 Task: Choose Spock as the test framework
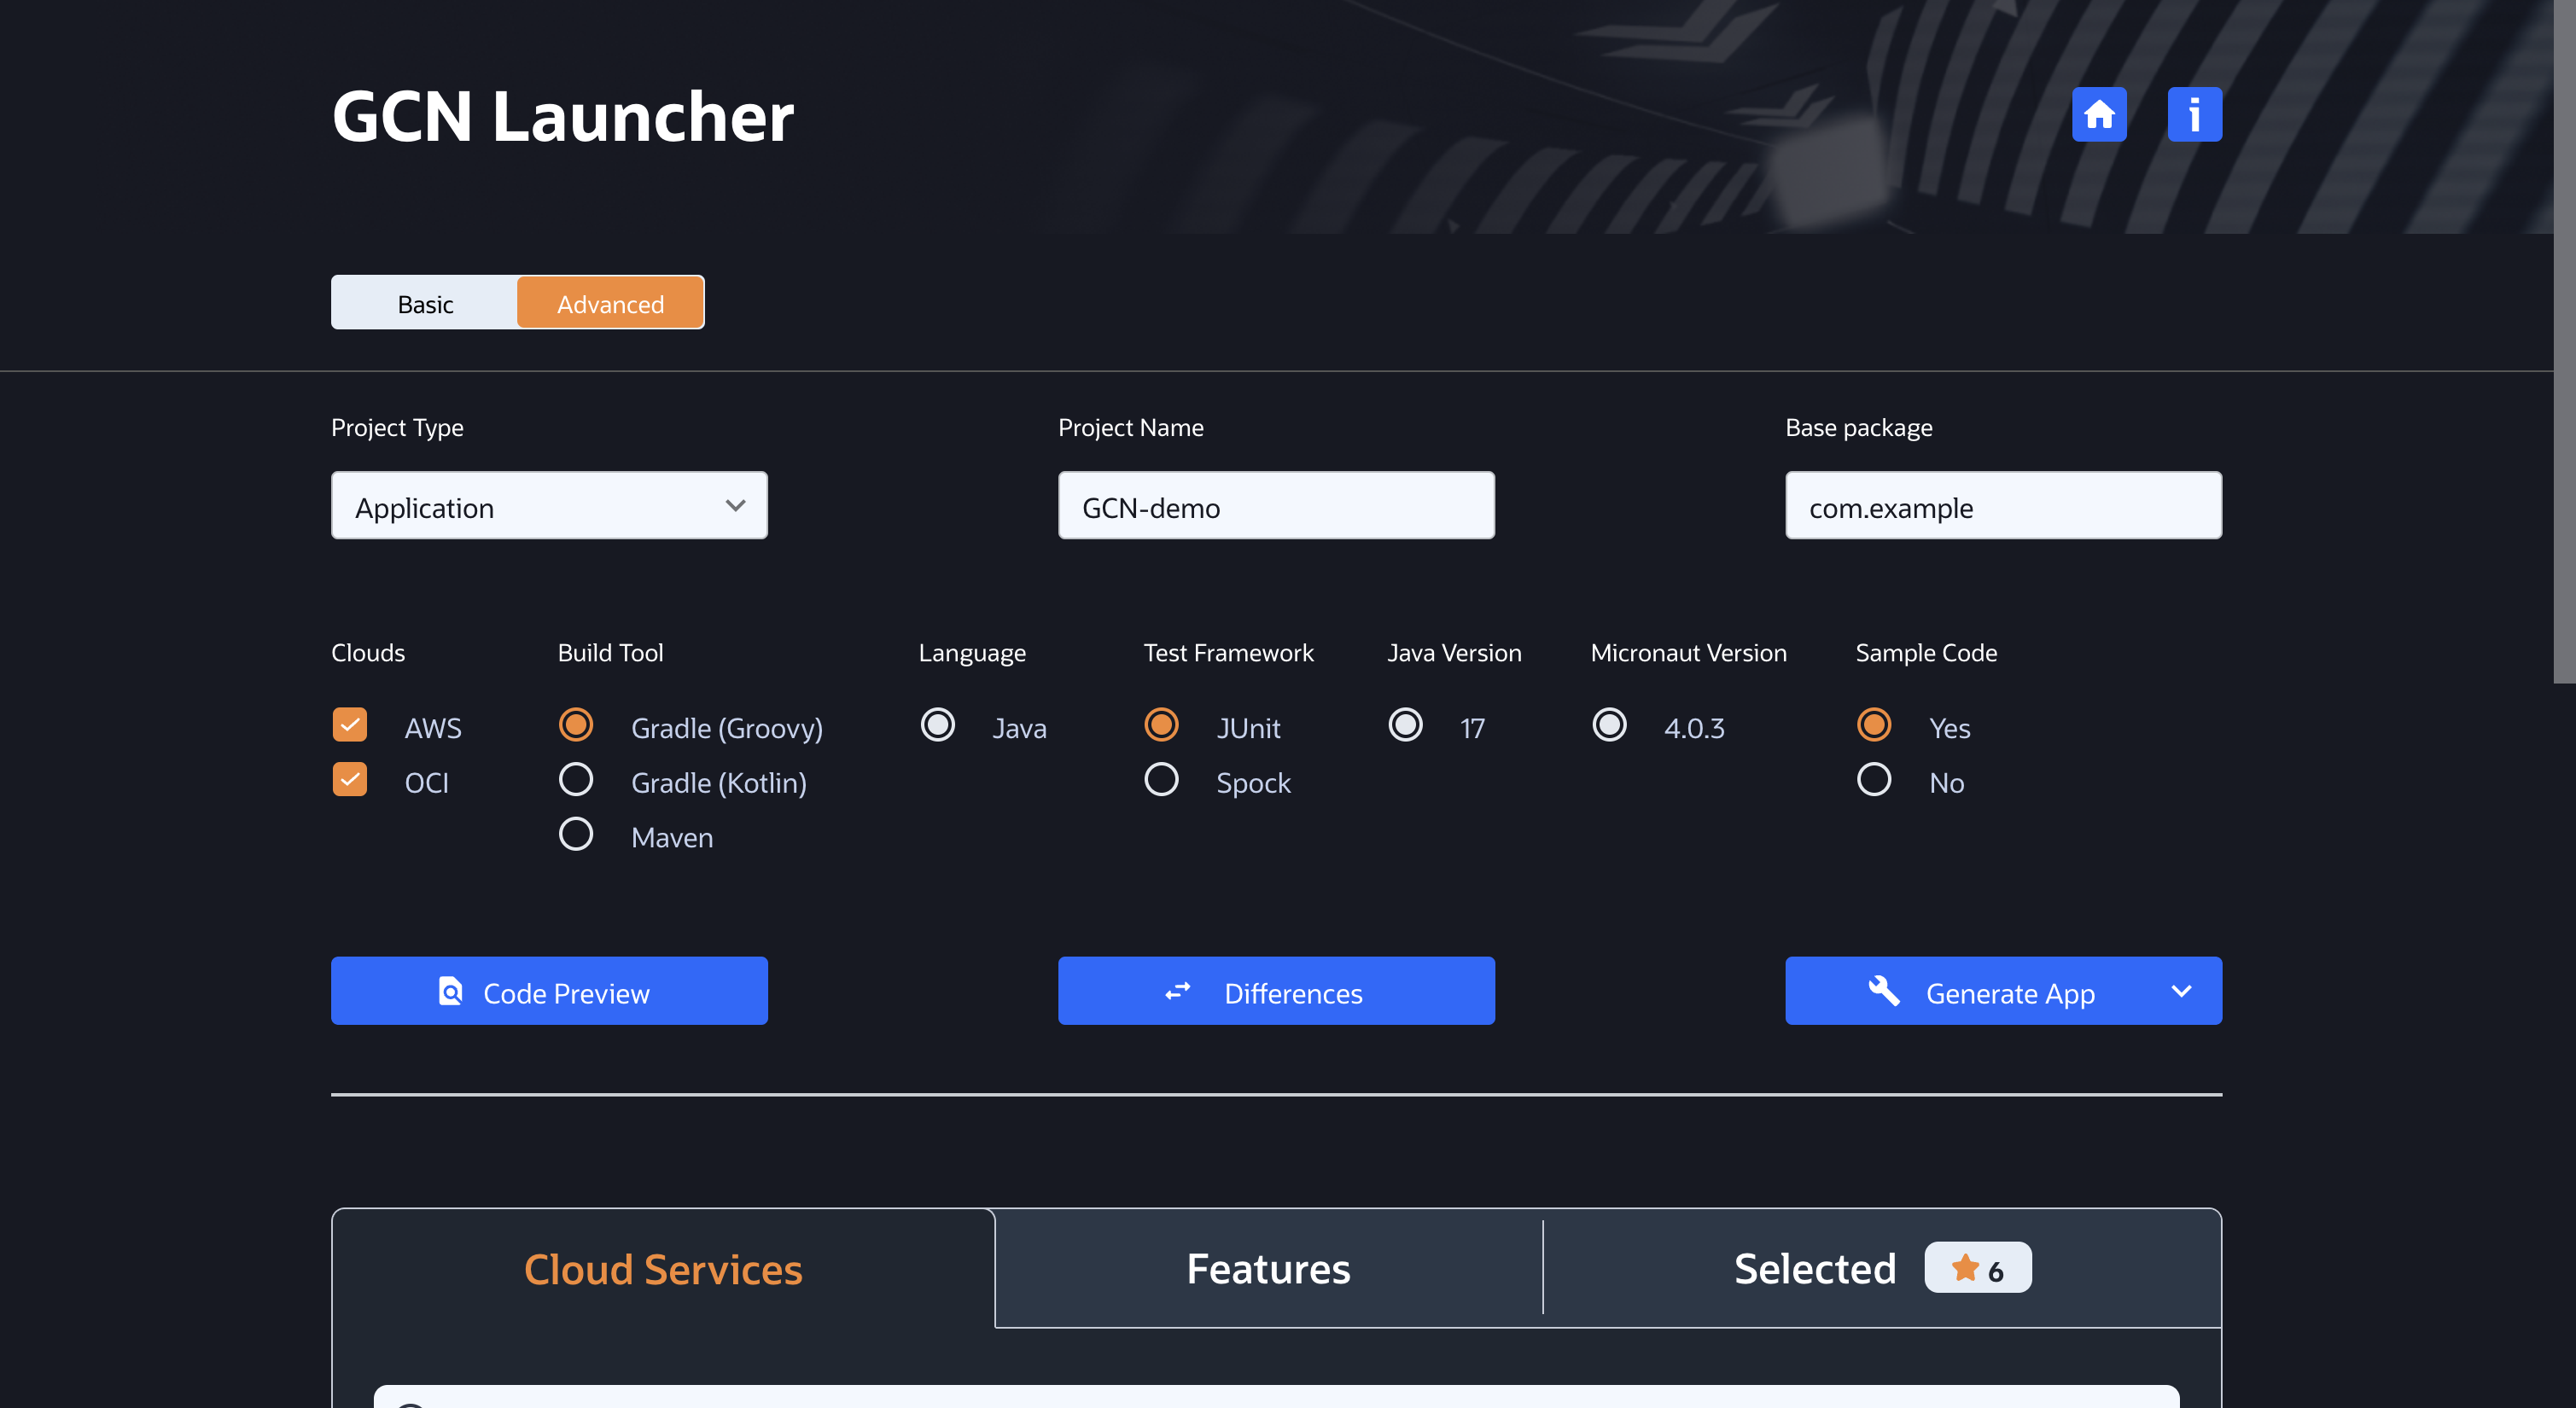(x=1161, y=779)
